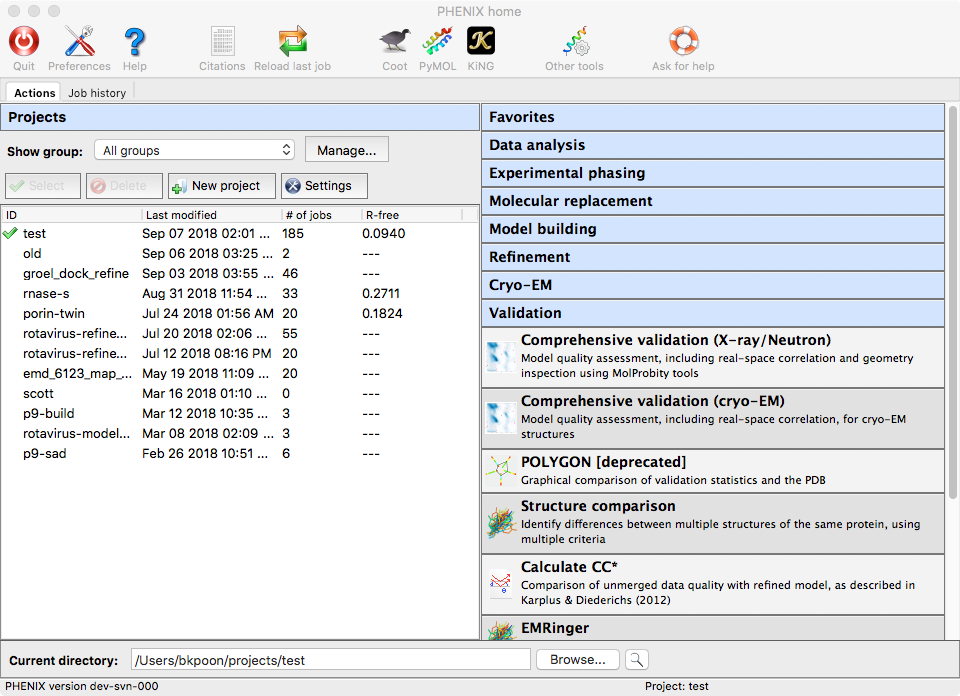Click the New project button
Viewport: 960px width, 696px height.
click(222, 186)
